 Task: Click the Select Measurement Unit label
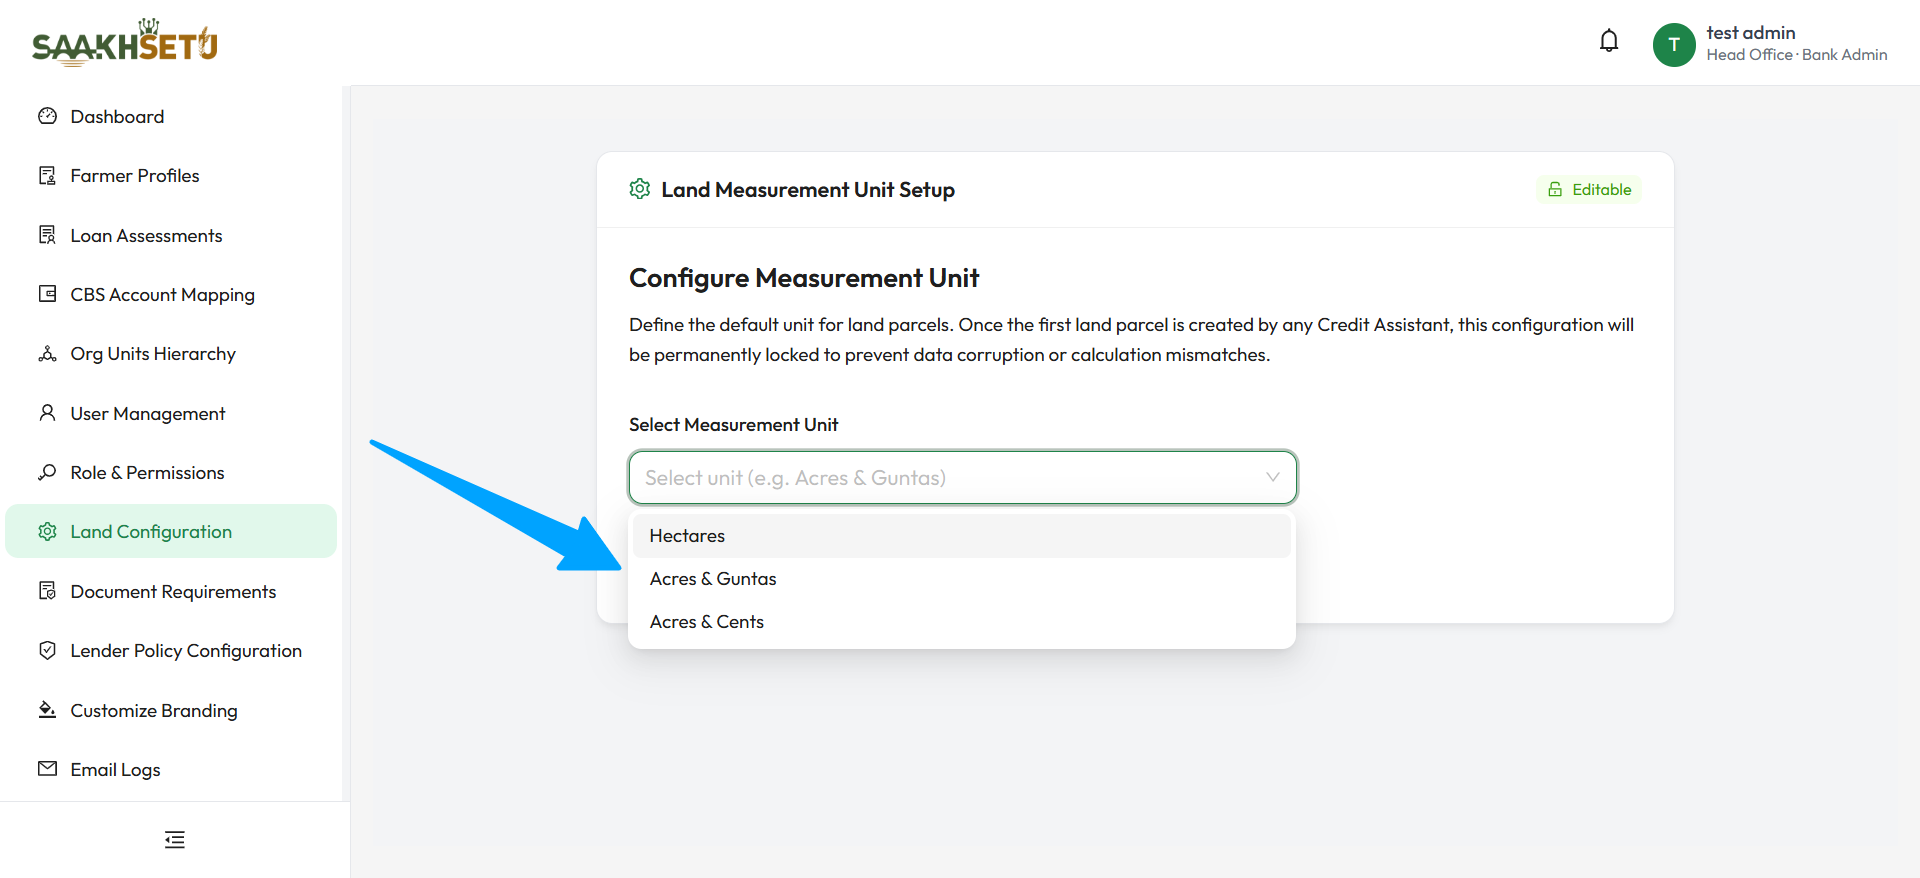734,425
